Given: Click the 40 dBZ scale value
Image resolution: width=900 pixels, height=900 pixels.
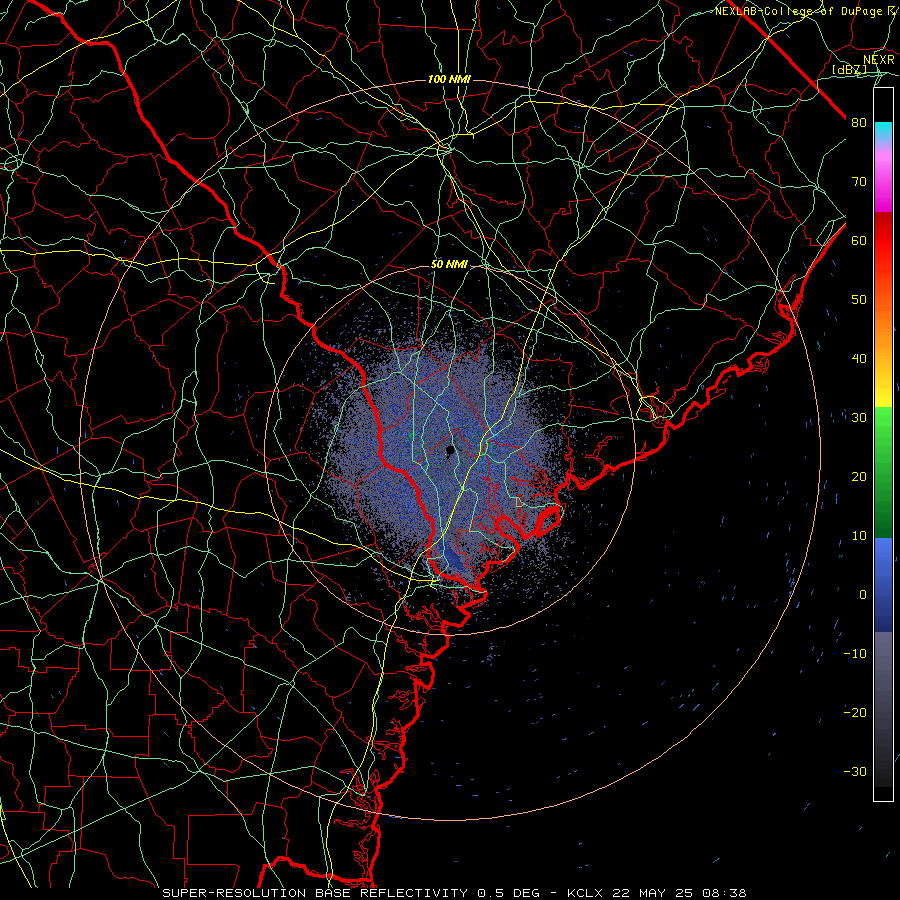Looking at the screenshot, I should pos(859,359).
